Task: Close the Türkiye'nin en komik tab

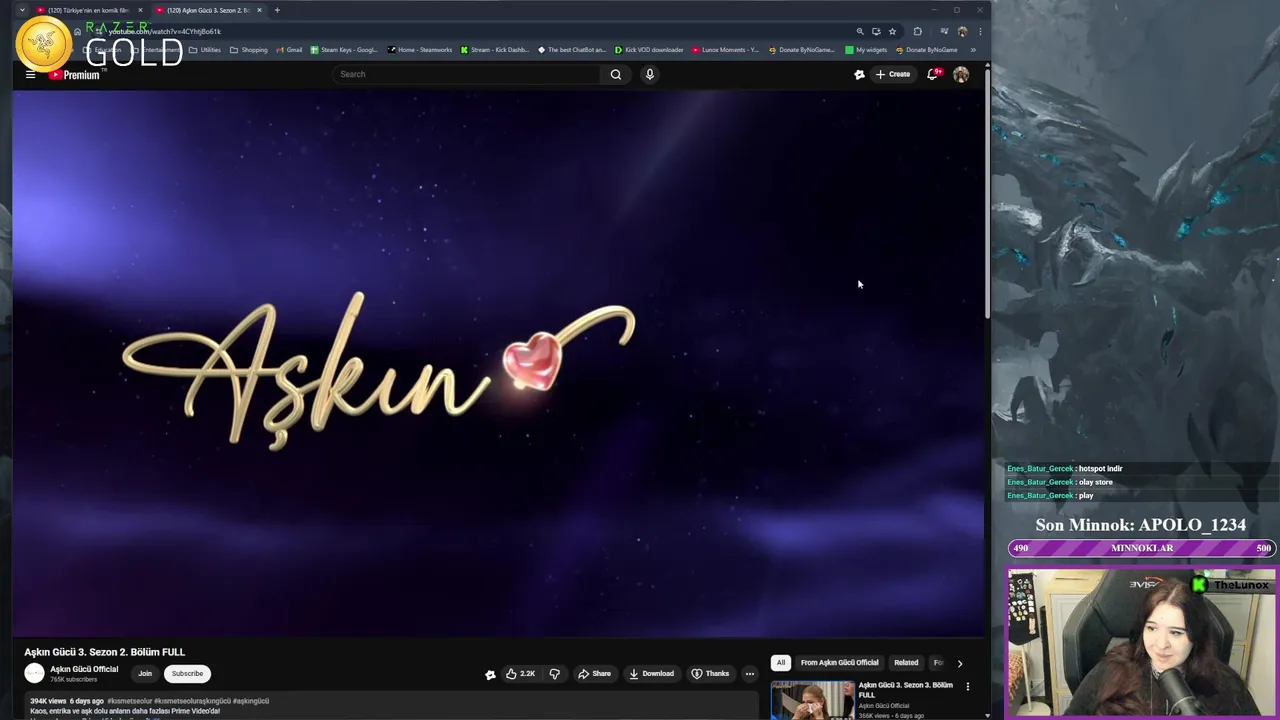Action: 140,10
